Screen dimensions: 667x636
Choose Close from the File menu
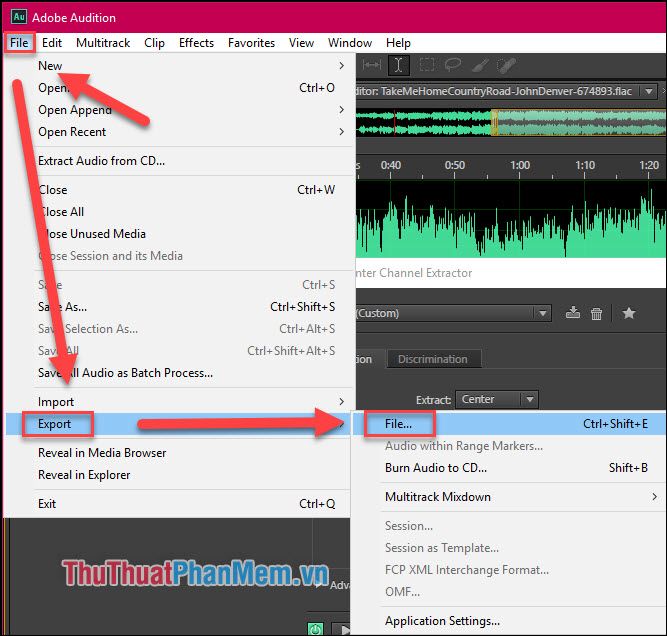pyautogui.click(x=180, y=190)
